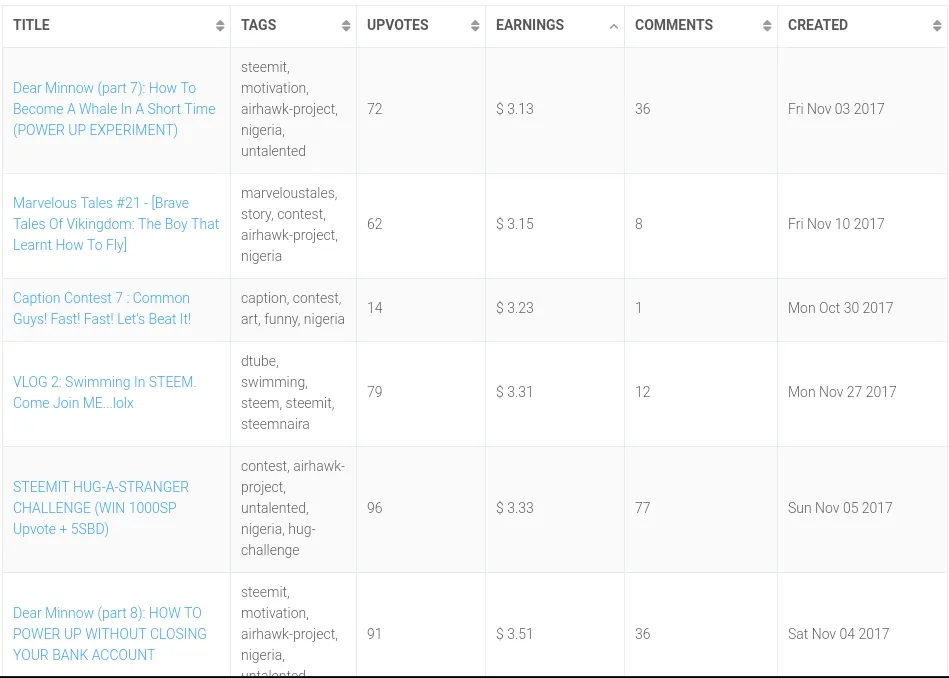Click tags cell for Caption Contest 7 row

click(293, 308)
